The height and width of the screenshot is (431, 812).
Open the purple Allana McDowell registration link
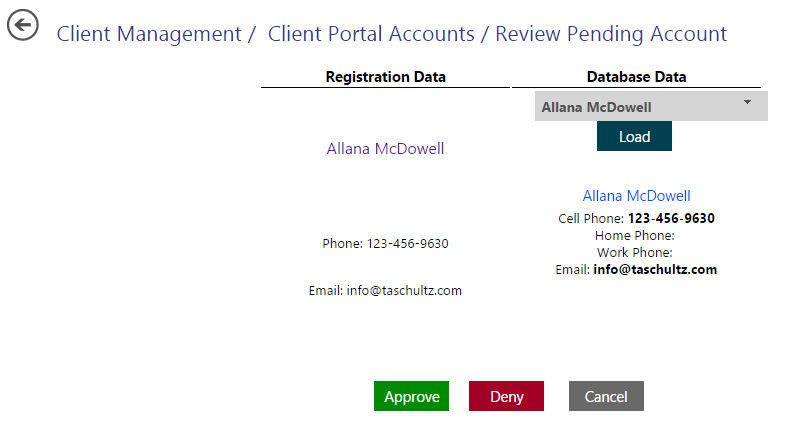click(x=385, y=149)
